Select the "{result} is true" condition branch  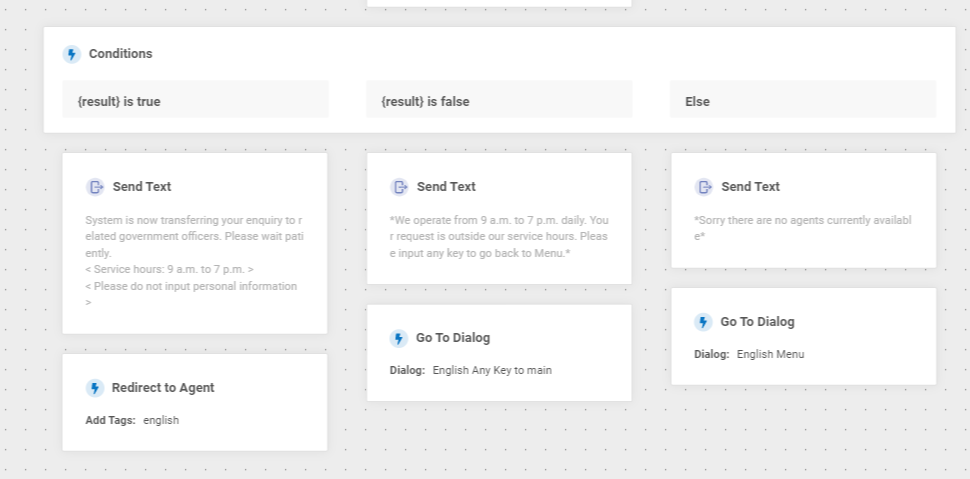pos(195,100)
